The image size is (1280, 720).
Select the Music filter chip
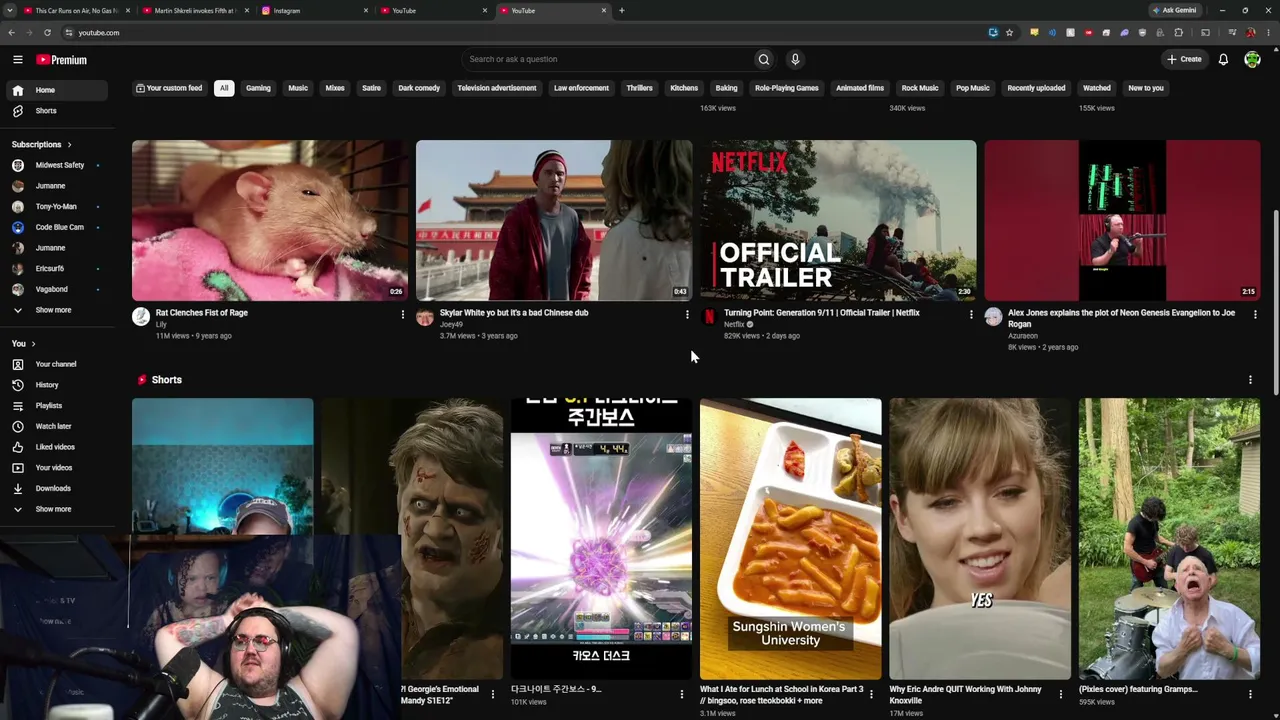click(x=298, y=88)
